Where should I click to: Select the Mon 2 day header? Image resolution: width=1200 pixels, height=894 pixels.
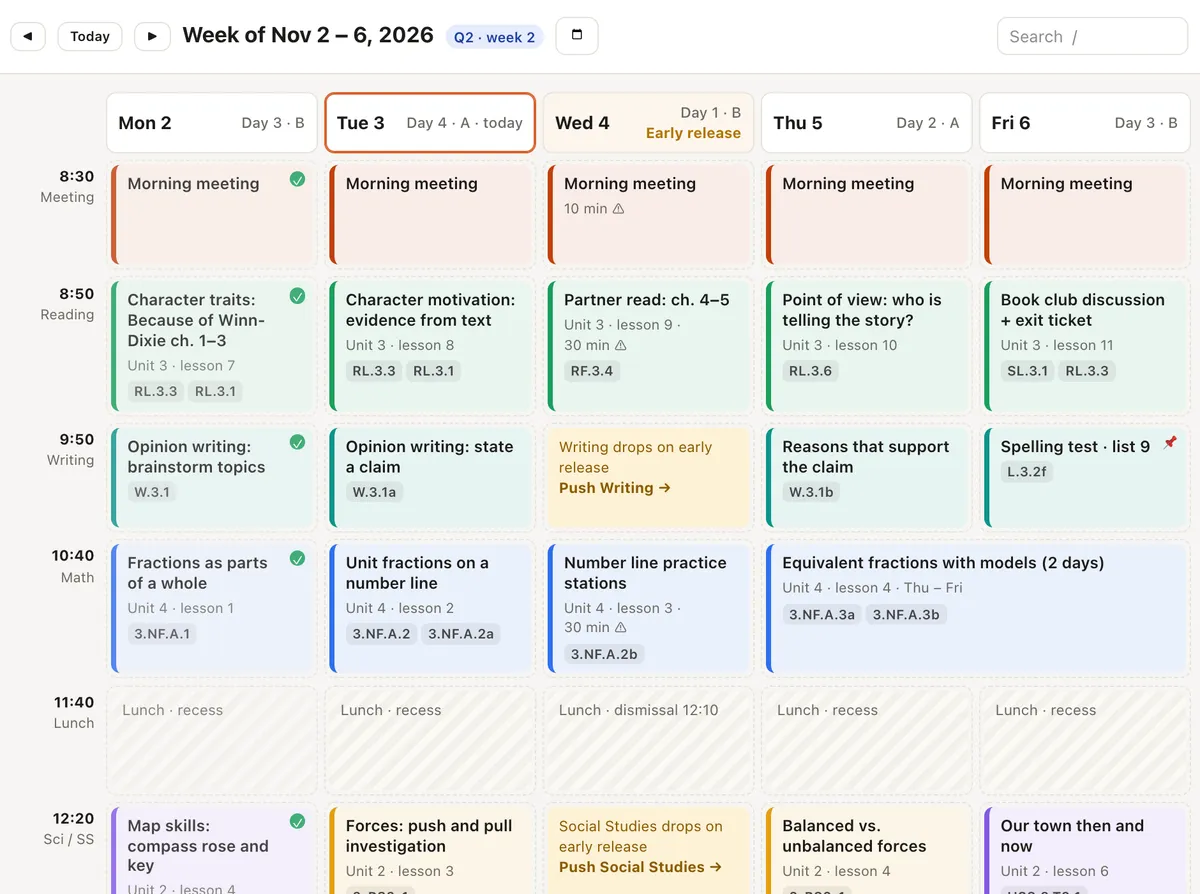[212, 123]
